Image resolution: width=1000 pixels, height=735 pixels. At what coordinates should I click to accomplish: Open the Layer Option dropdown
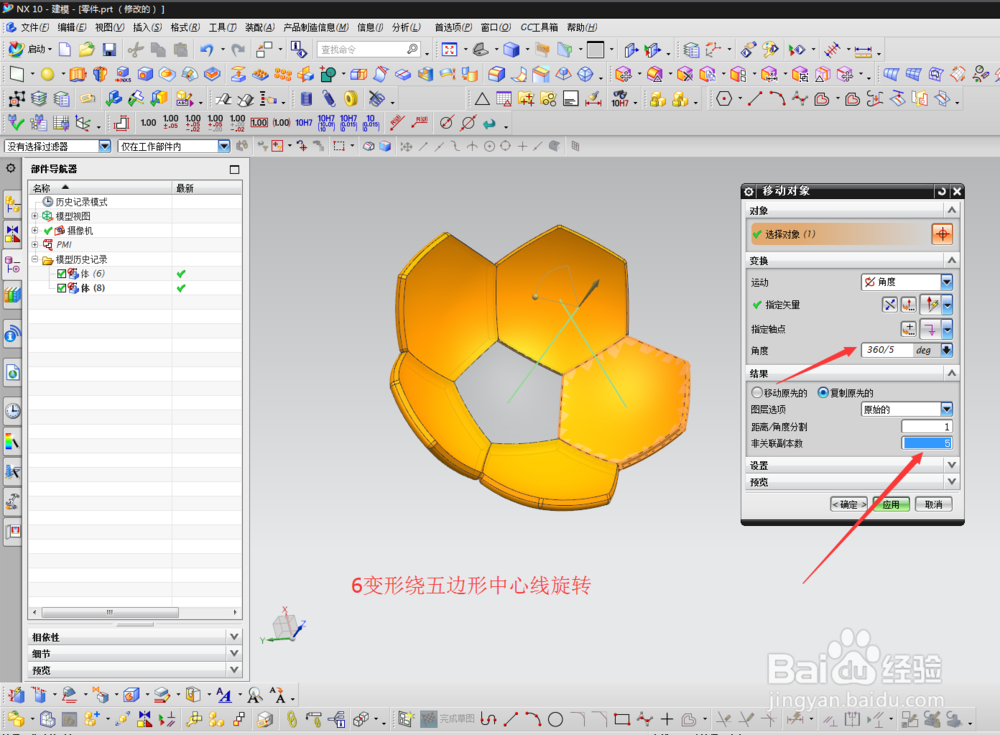click(x=946, y=409)
